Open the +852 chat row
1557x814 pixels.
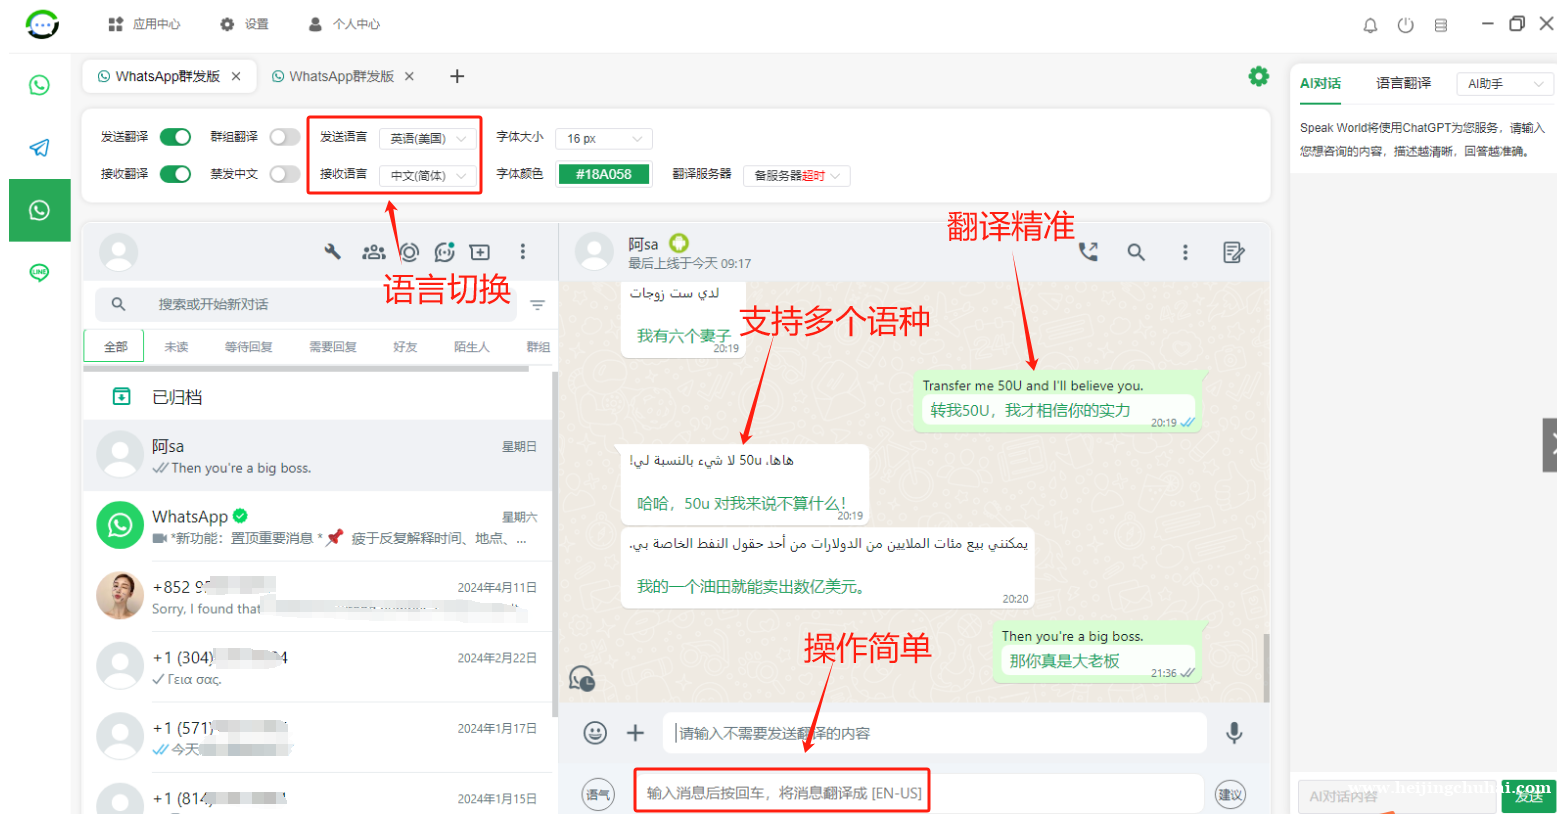[x=317, y=596]
